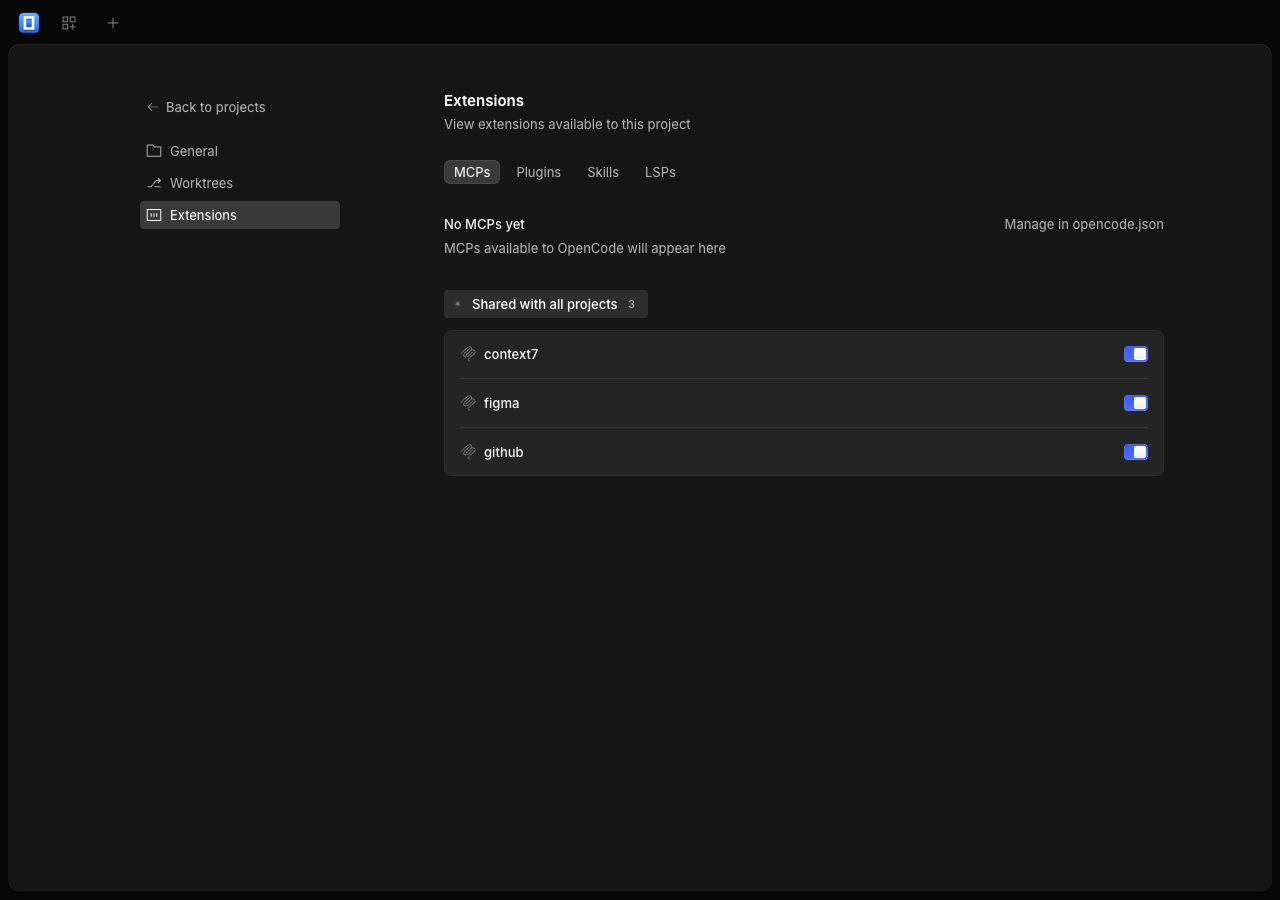Image resolution: width=1280 pixels, height=900 pixels.
Task: Click the github MCP icon
Action: (x=468, y=452)
